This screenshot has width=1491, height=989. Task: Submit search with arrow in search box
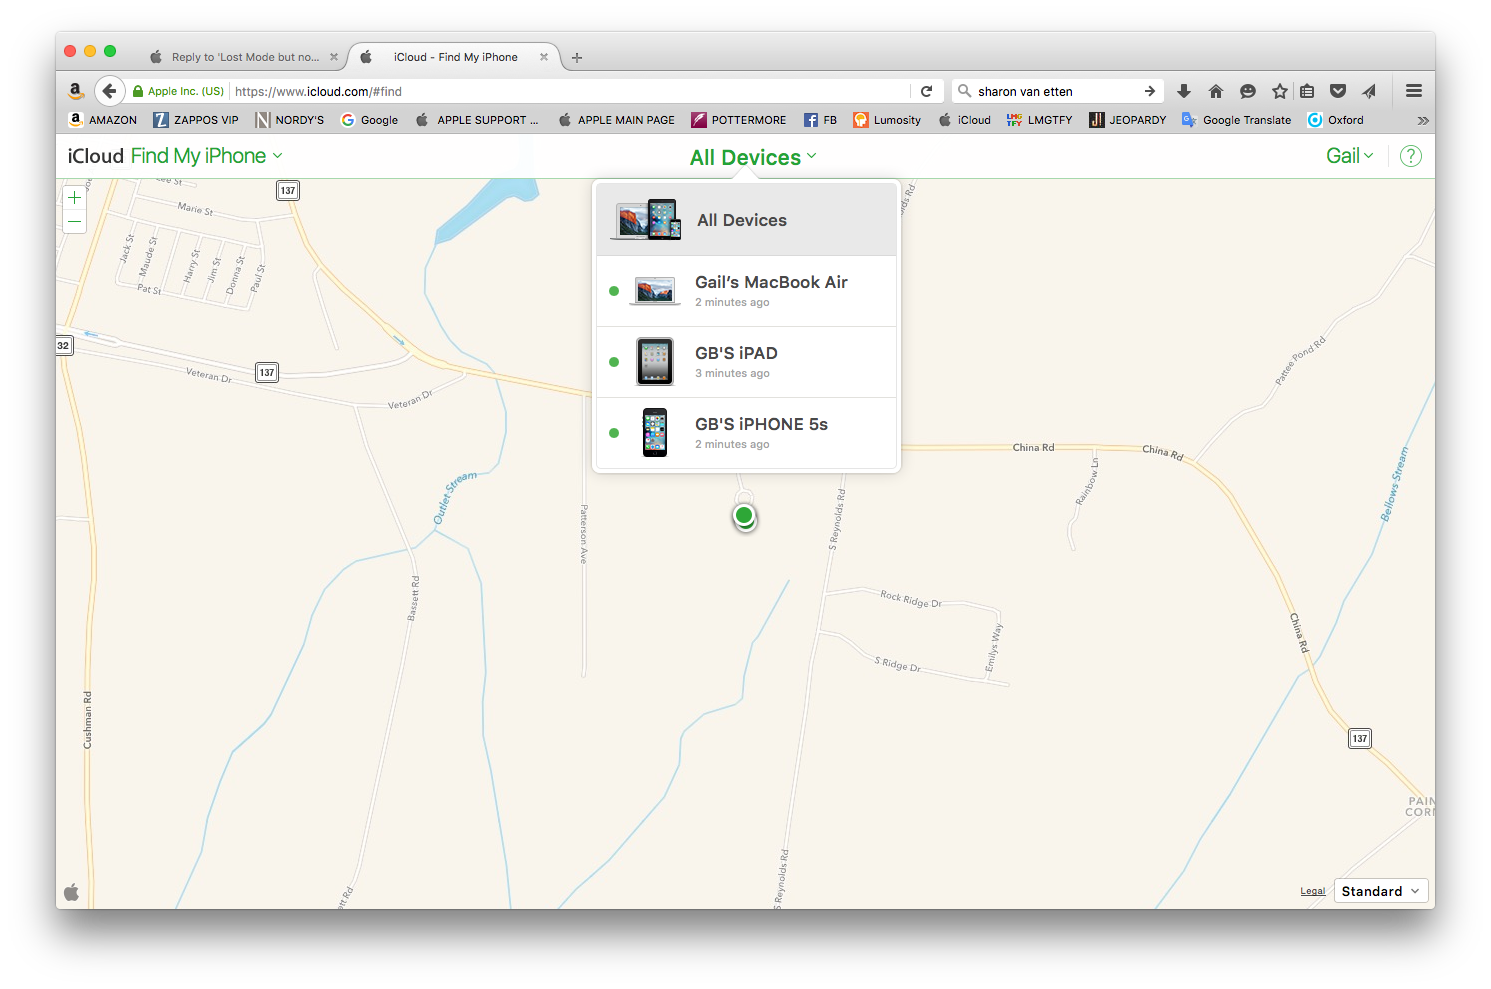1150,91
